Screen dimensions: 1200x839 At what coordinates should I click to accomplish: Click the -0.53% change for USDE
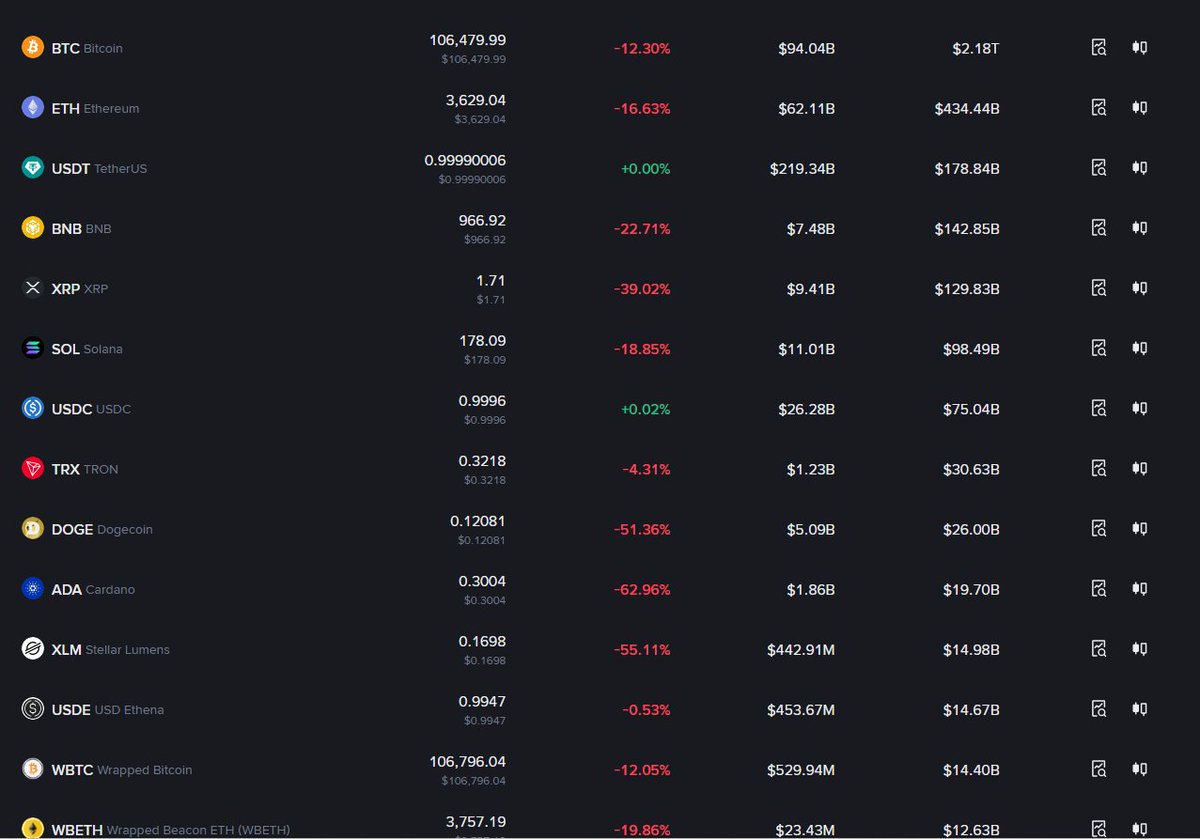[x=646, y=710]
